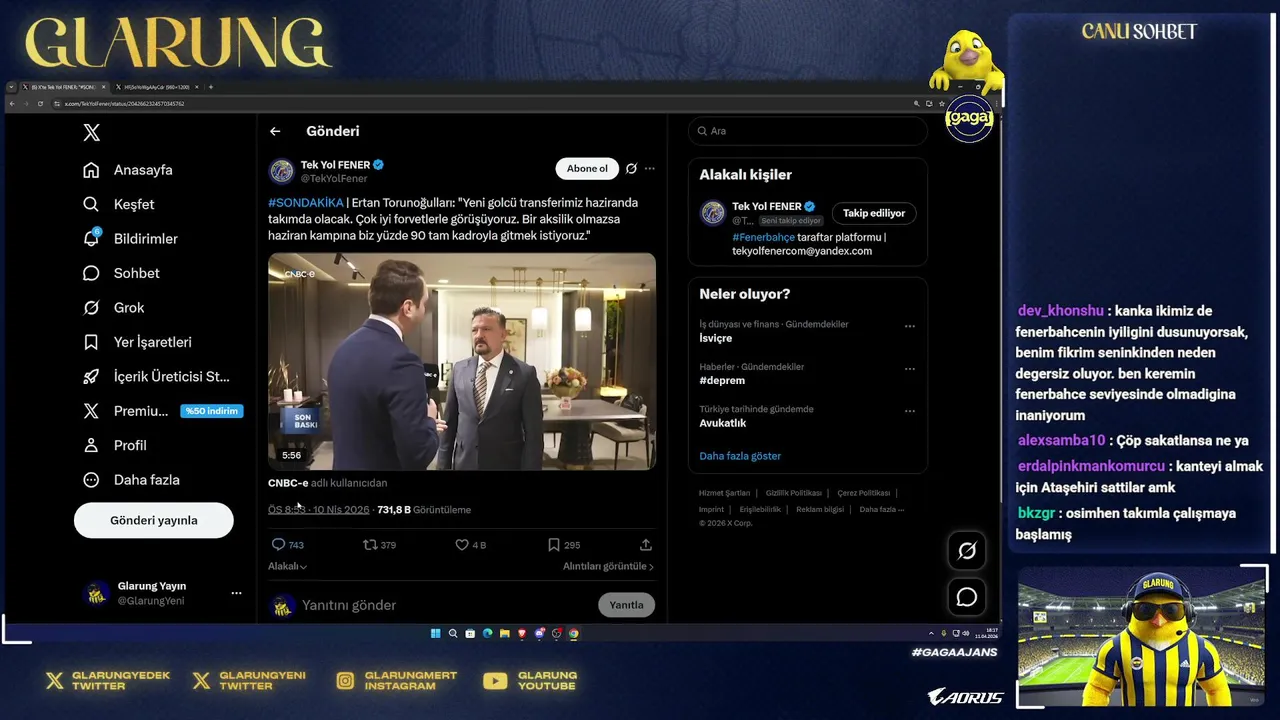Open İsviçre trending topic
Screen dimensions: 1280x720
pyautogui.click(x=716, y=338)
